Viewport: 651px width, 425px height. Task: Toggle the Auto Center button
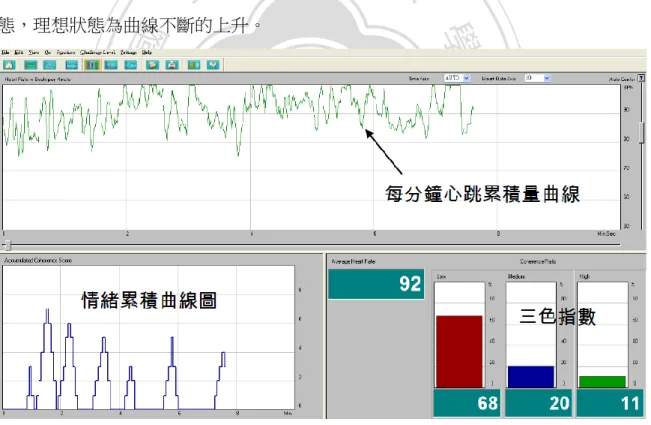tap(641, 78)
